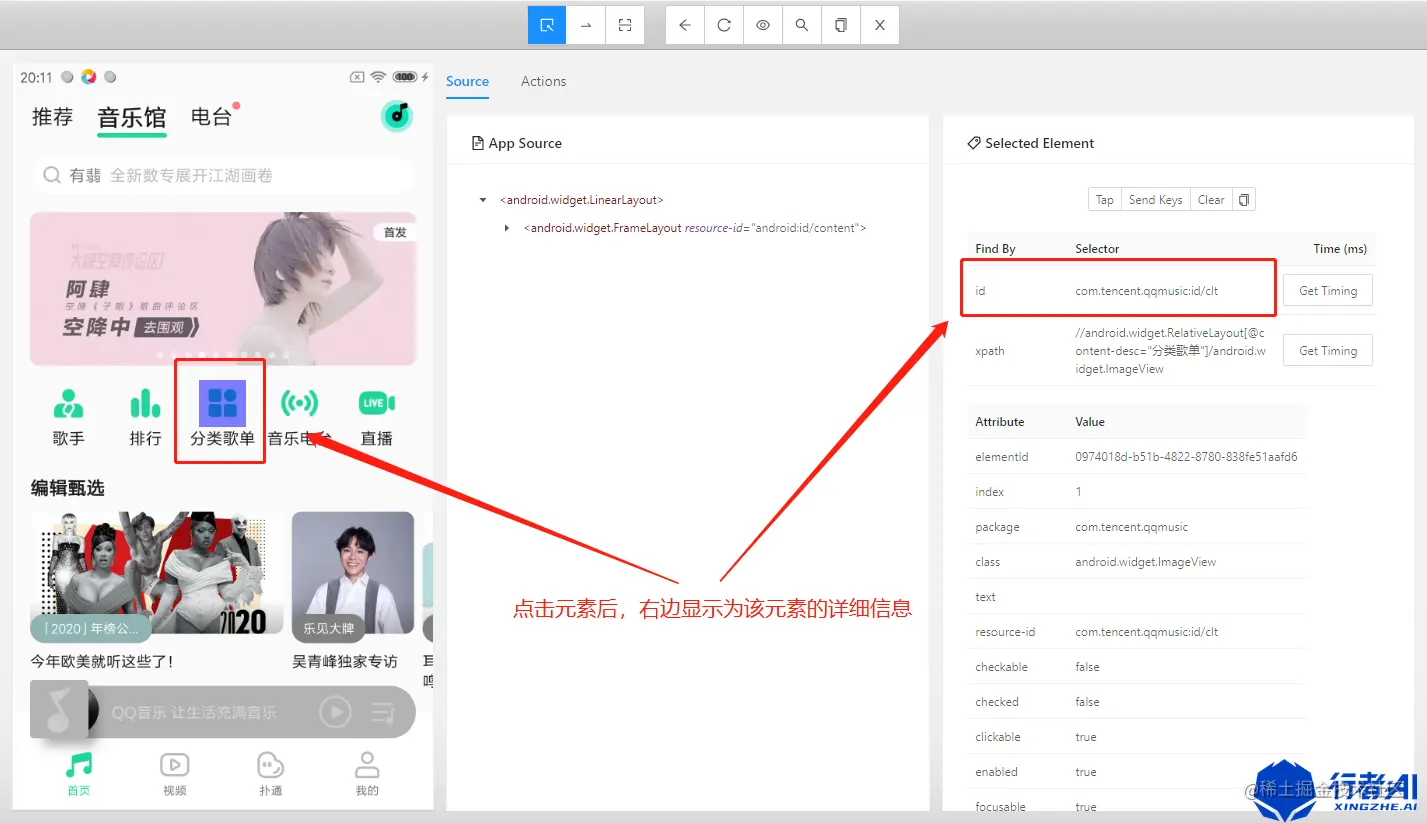Tap the 音乐馆 tab in phone

coord(132,118)
